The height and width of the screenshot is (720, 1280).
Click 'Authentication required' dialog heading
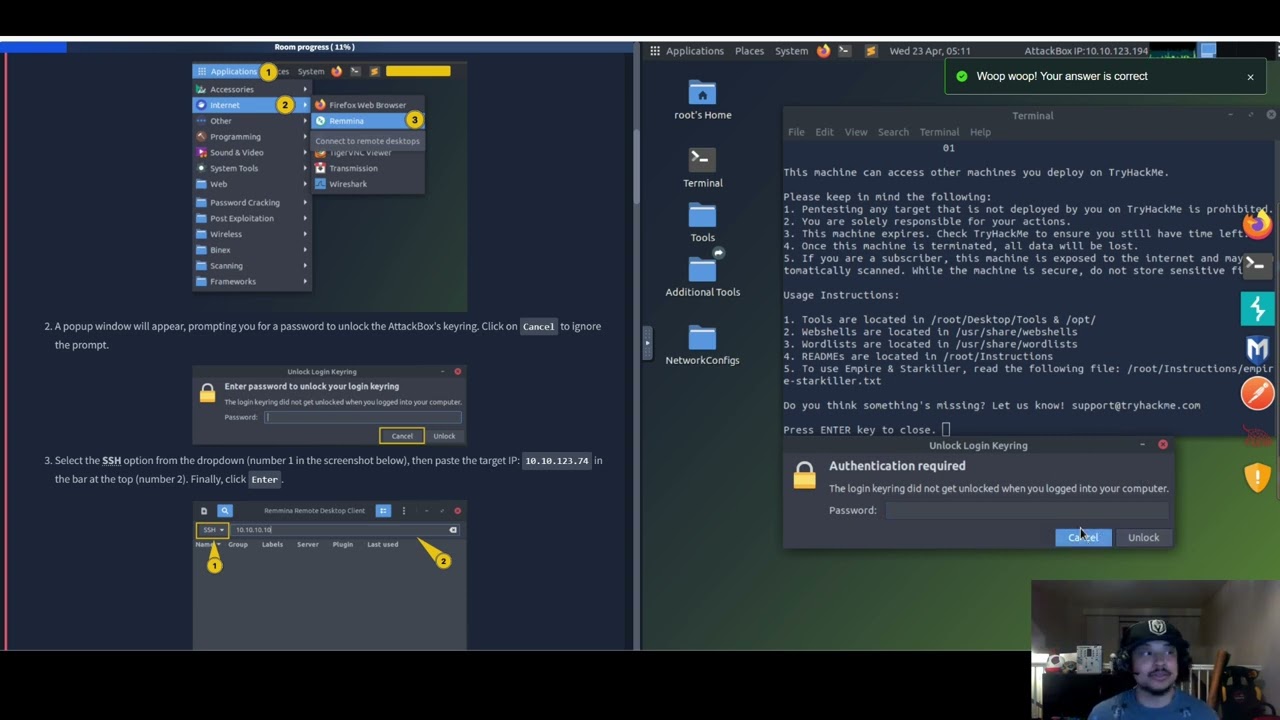(x=897, y=466)
